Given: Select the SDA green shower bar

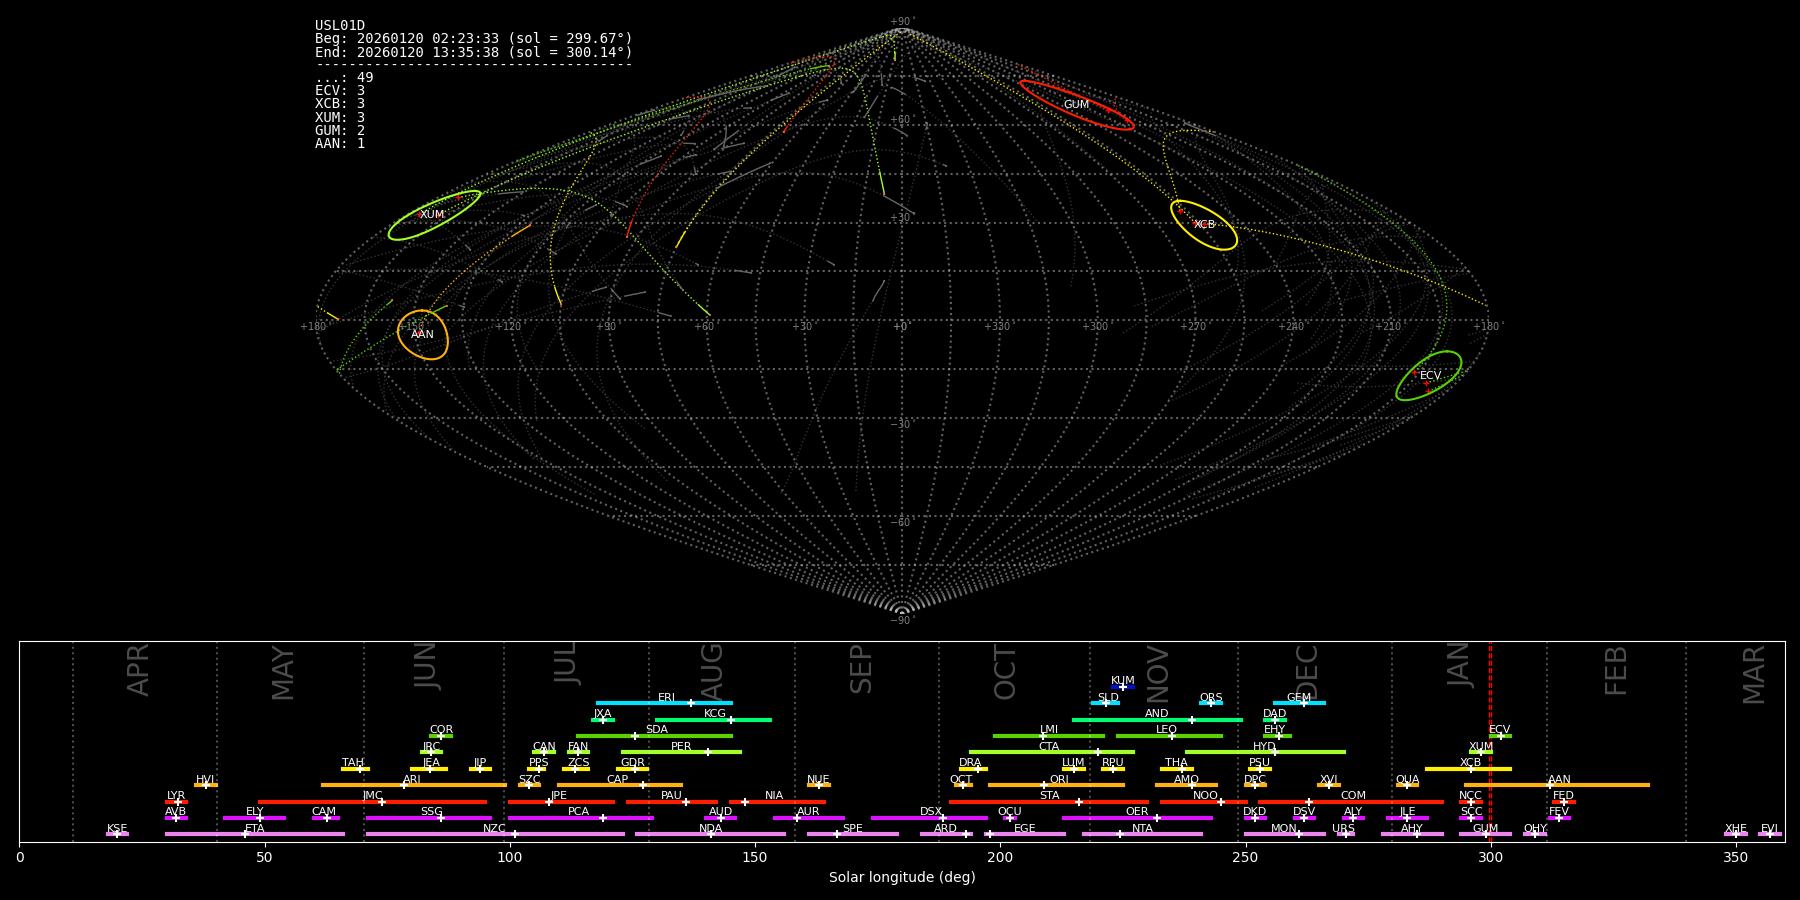Looking at the screenshot, I should (654, 736).
